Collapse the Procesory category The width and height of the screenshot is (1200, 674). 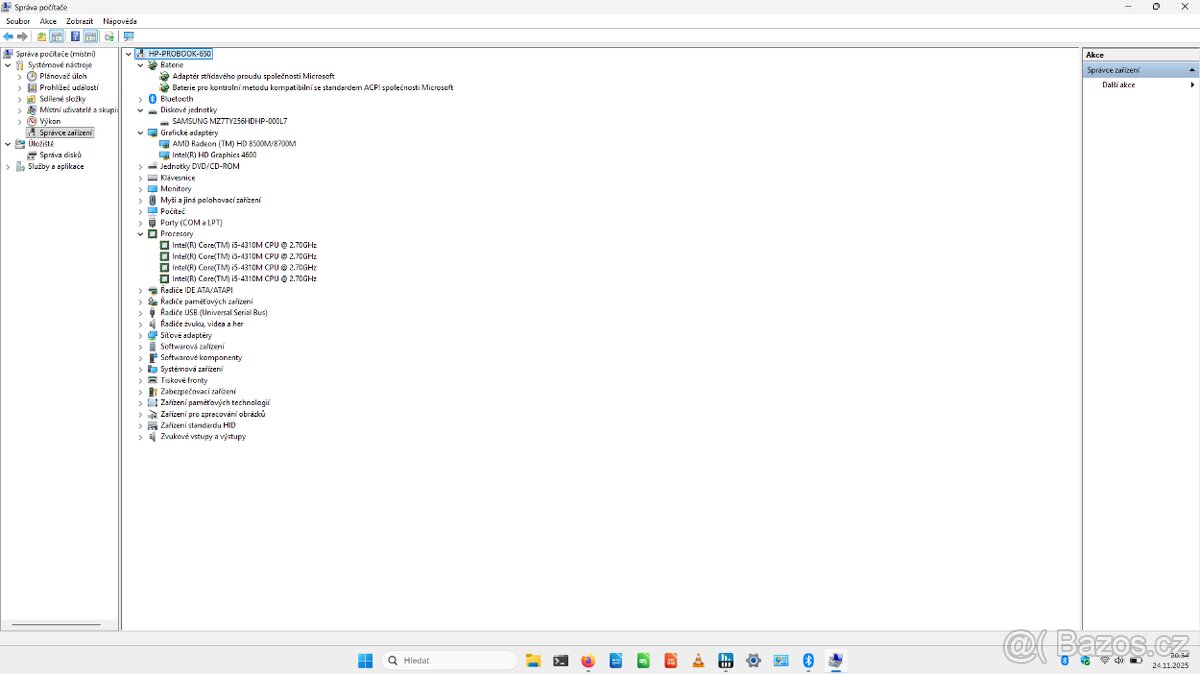tap(140, 233)
